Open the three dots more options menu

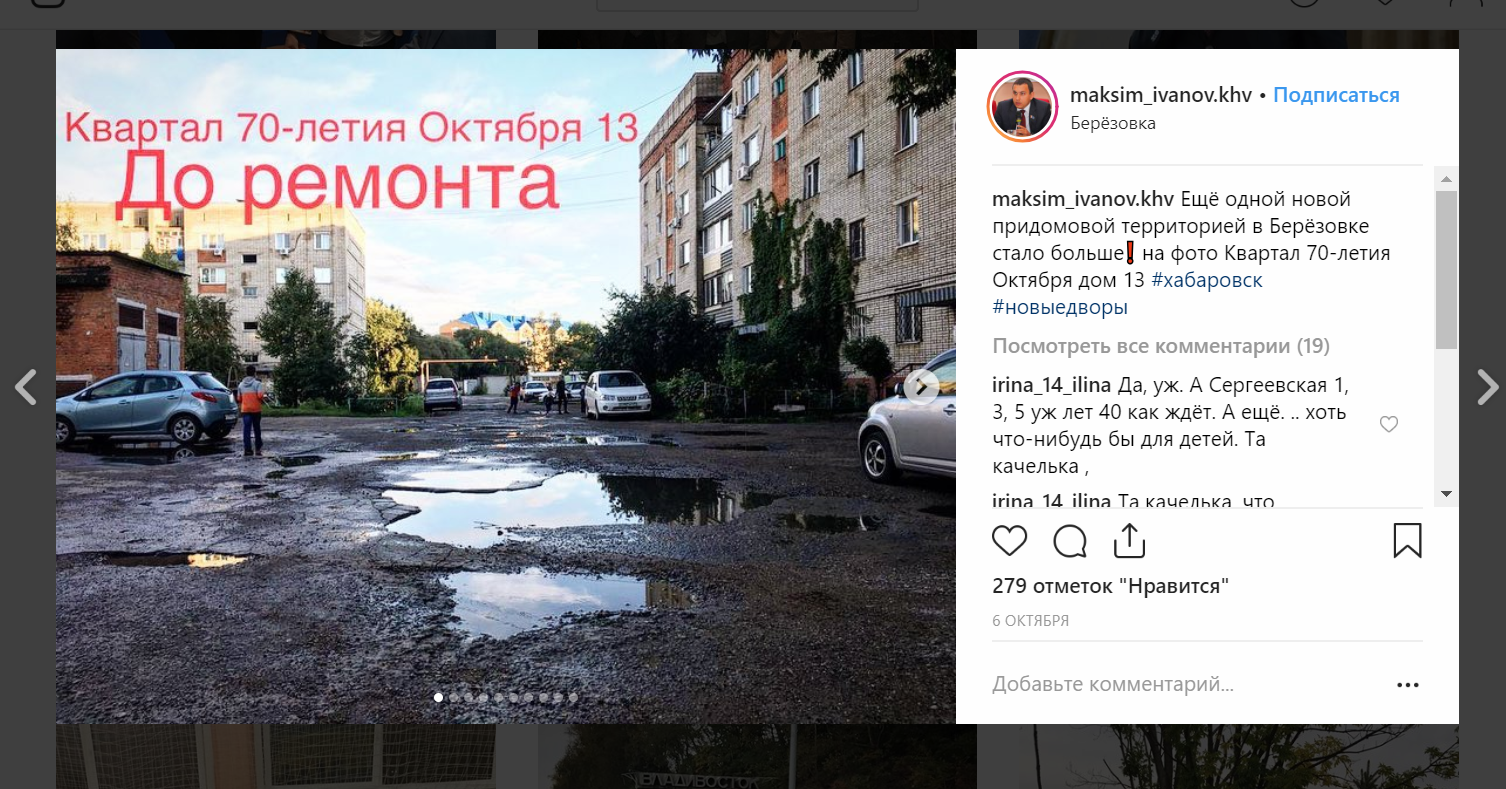(x=1407, y=685)
